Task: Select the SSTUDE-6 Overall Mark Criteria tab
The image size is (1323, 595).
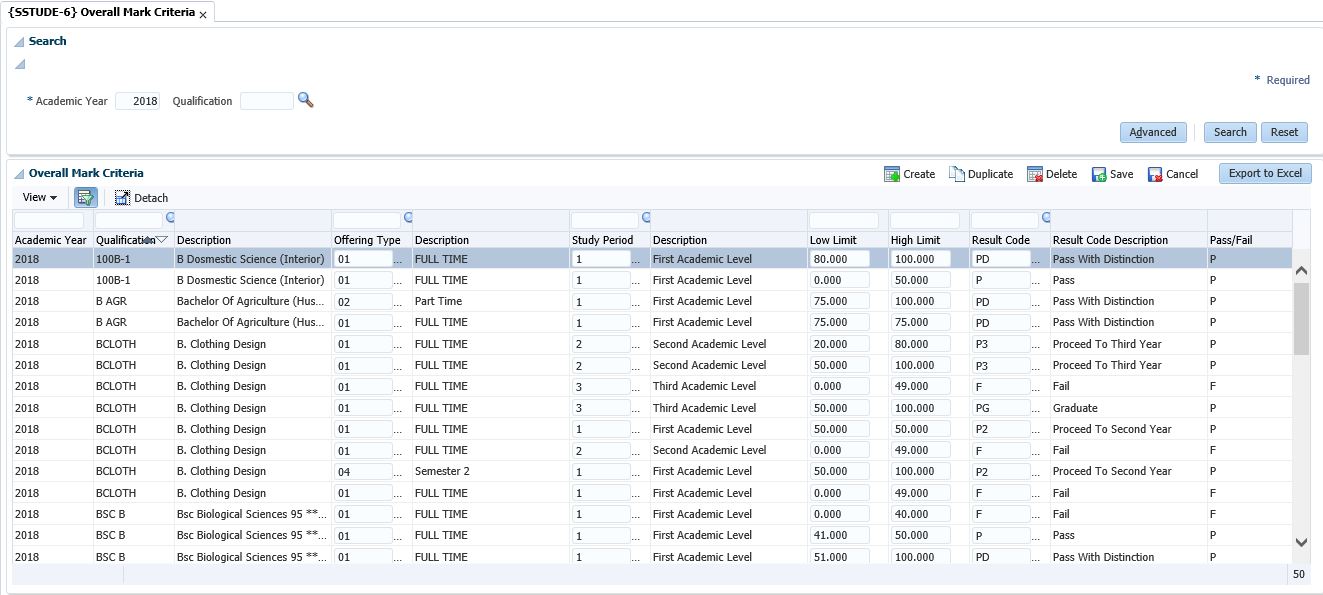Action: click(100, 13)
